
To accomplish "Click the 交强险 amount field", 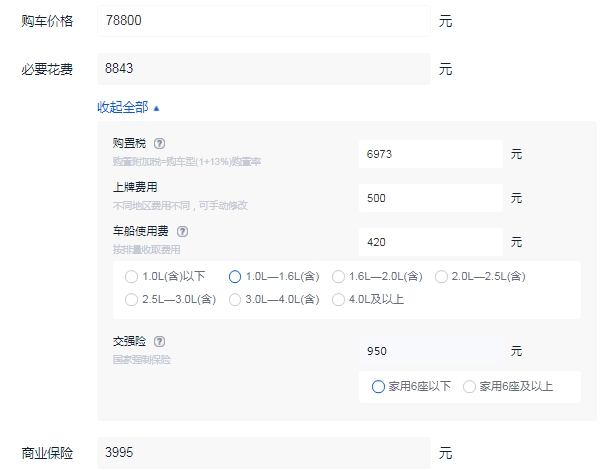I will tap(431, 351).
